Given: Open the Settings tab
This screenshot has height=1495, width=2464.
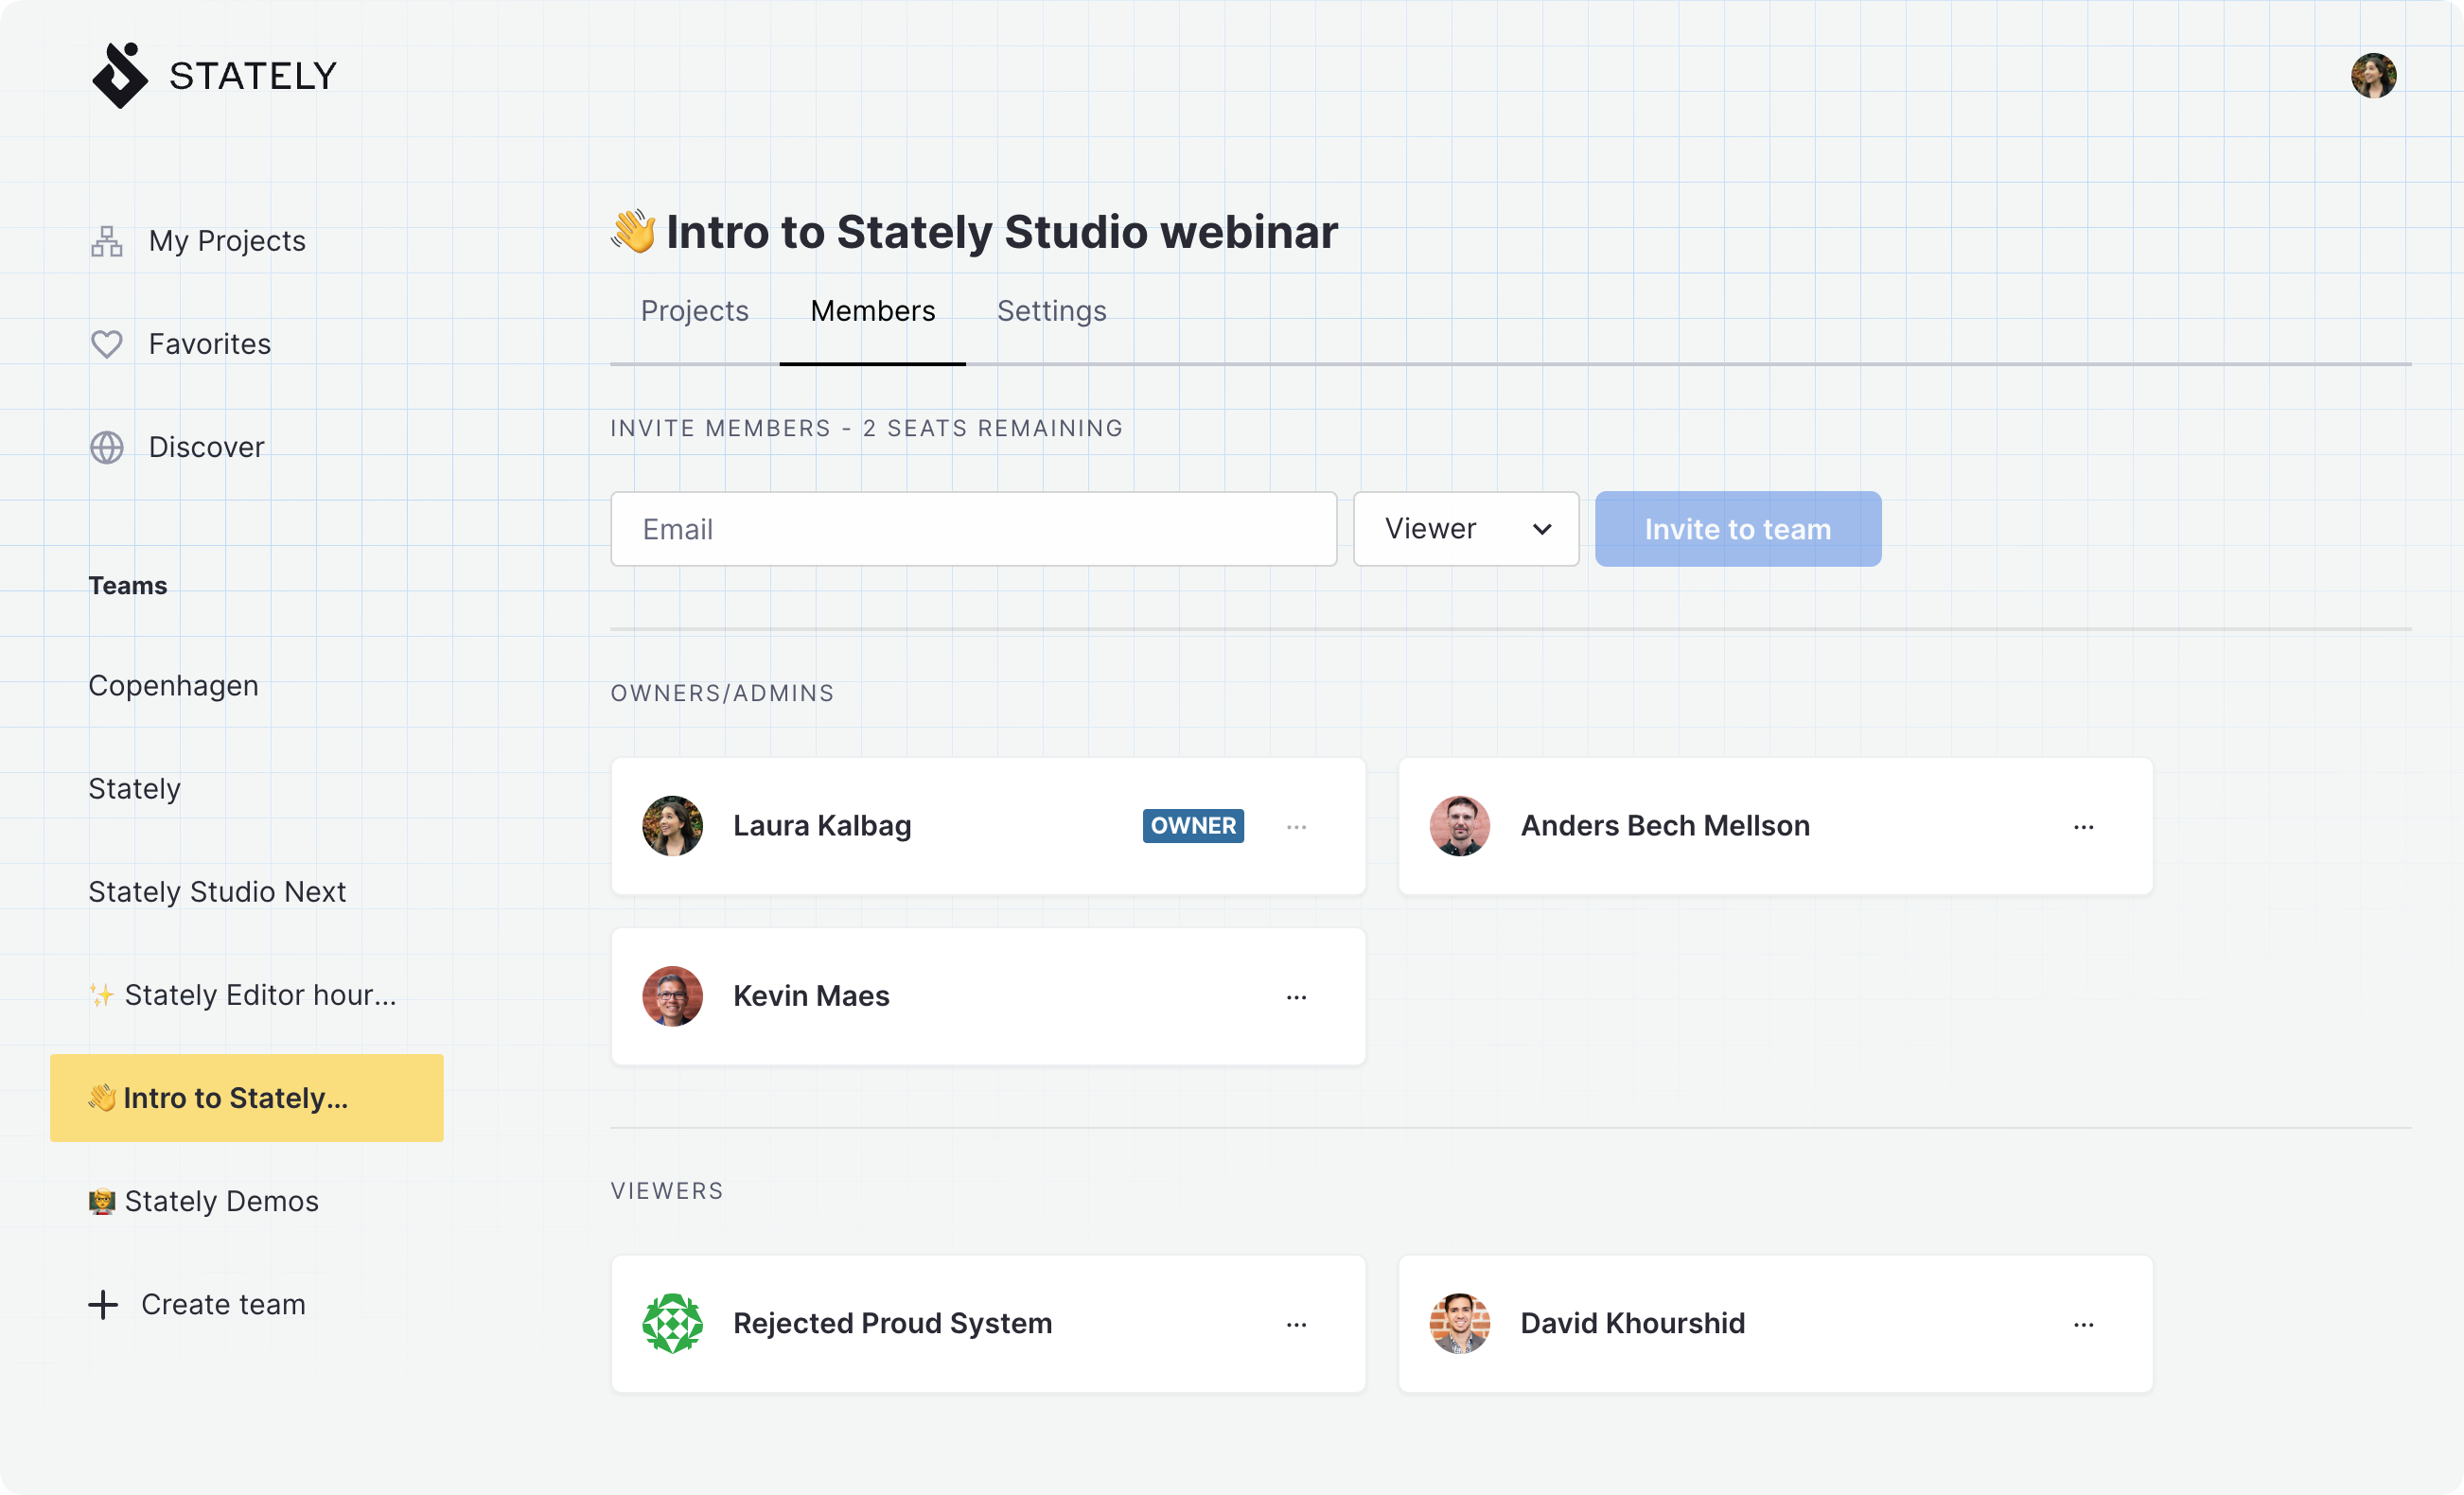Looking at the screenshot, I should pos(1051,311).
